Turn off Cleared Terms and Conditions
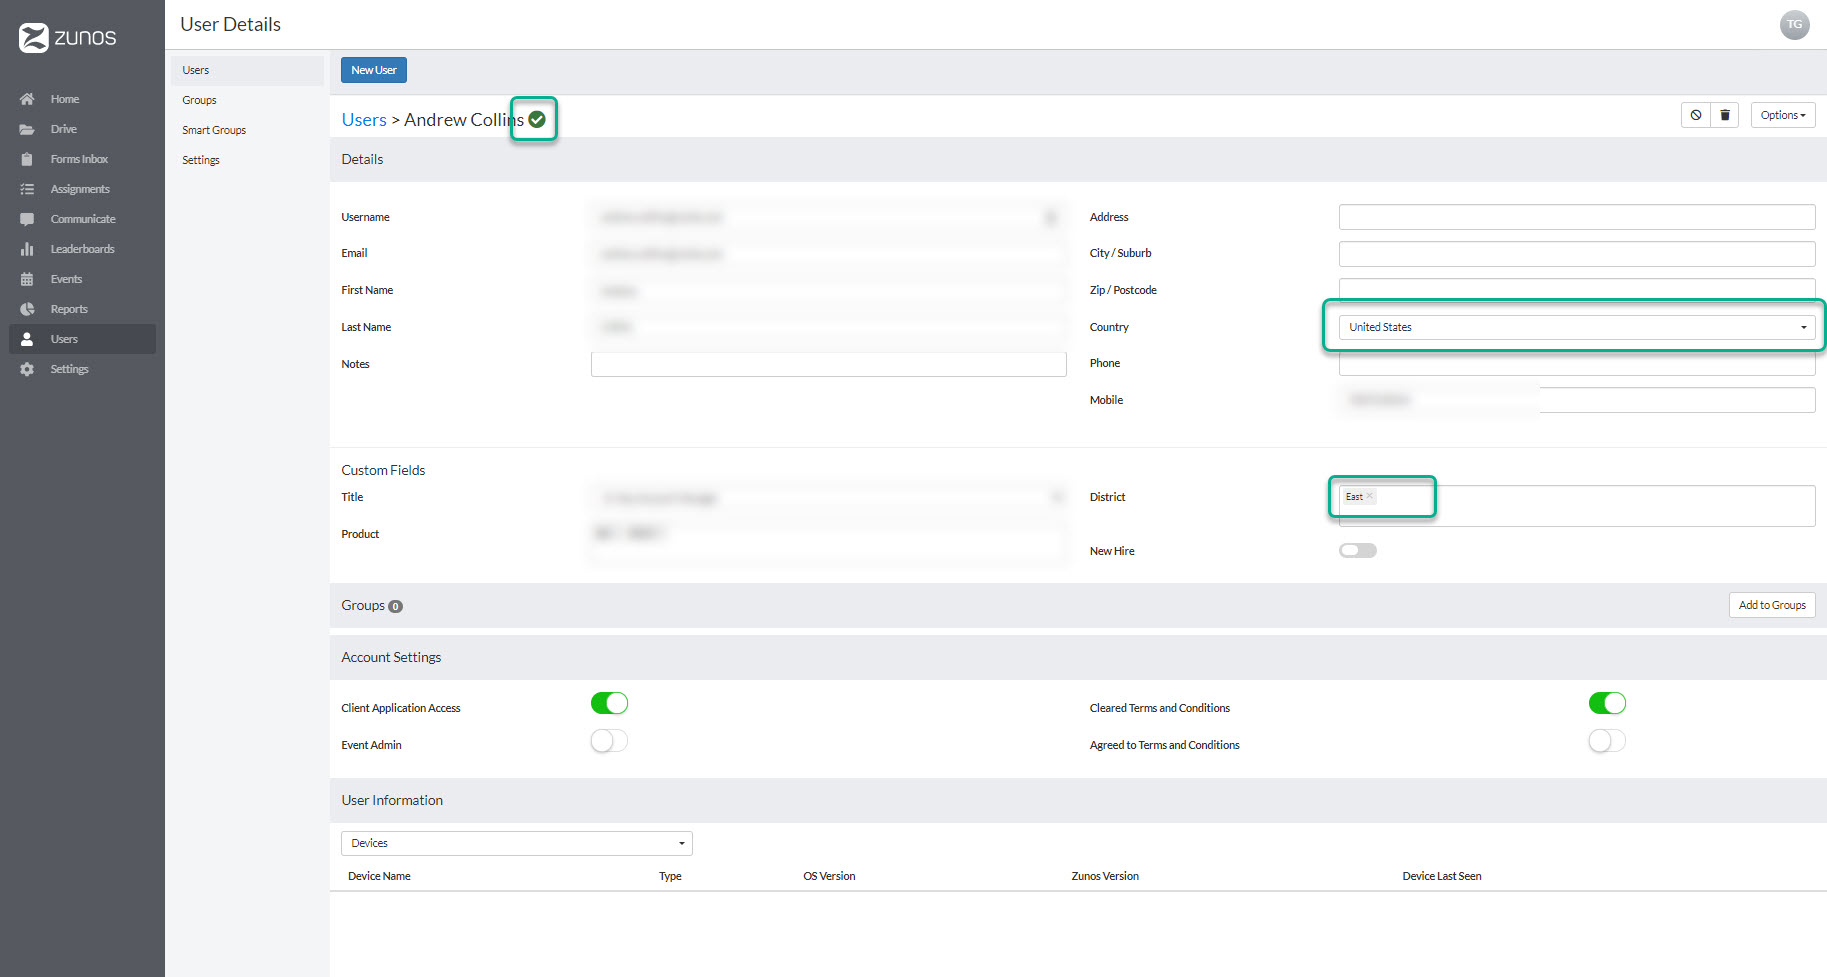The height and width of the screenshot is (977, 1827). (1607, 703)
